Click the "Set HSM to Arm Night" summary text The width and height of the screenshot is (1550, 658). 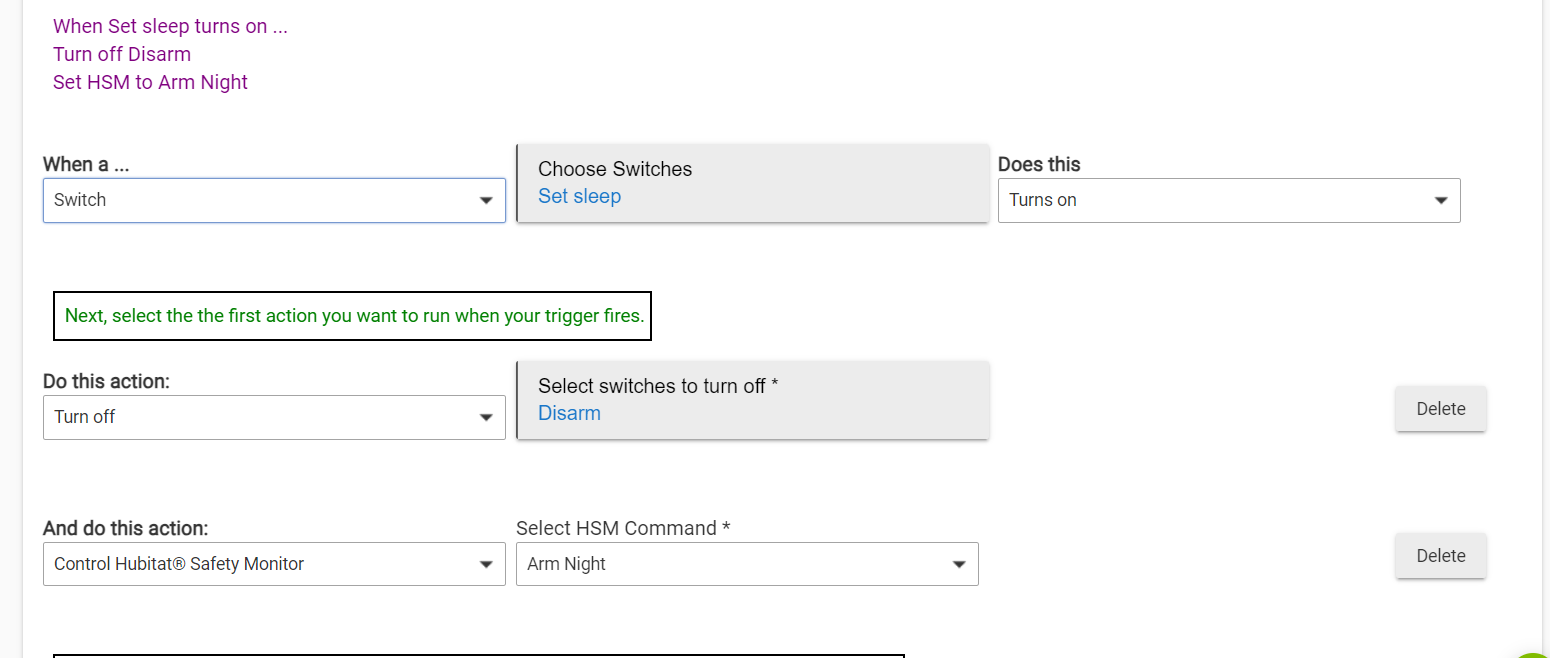[x=150, y=82]
